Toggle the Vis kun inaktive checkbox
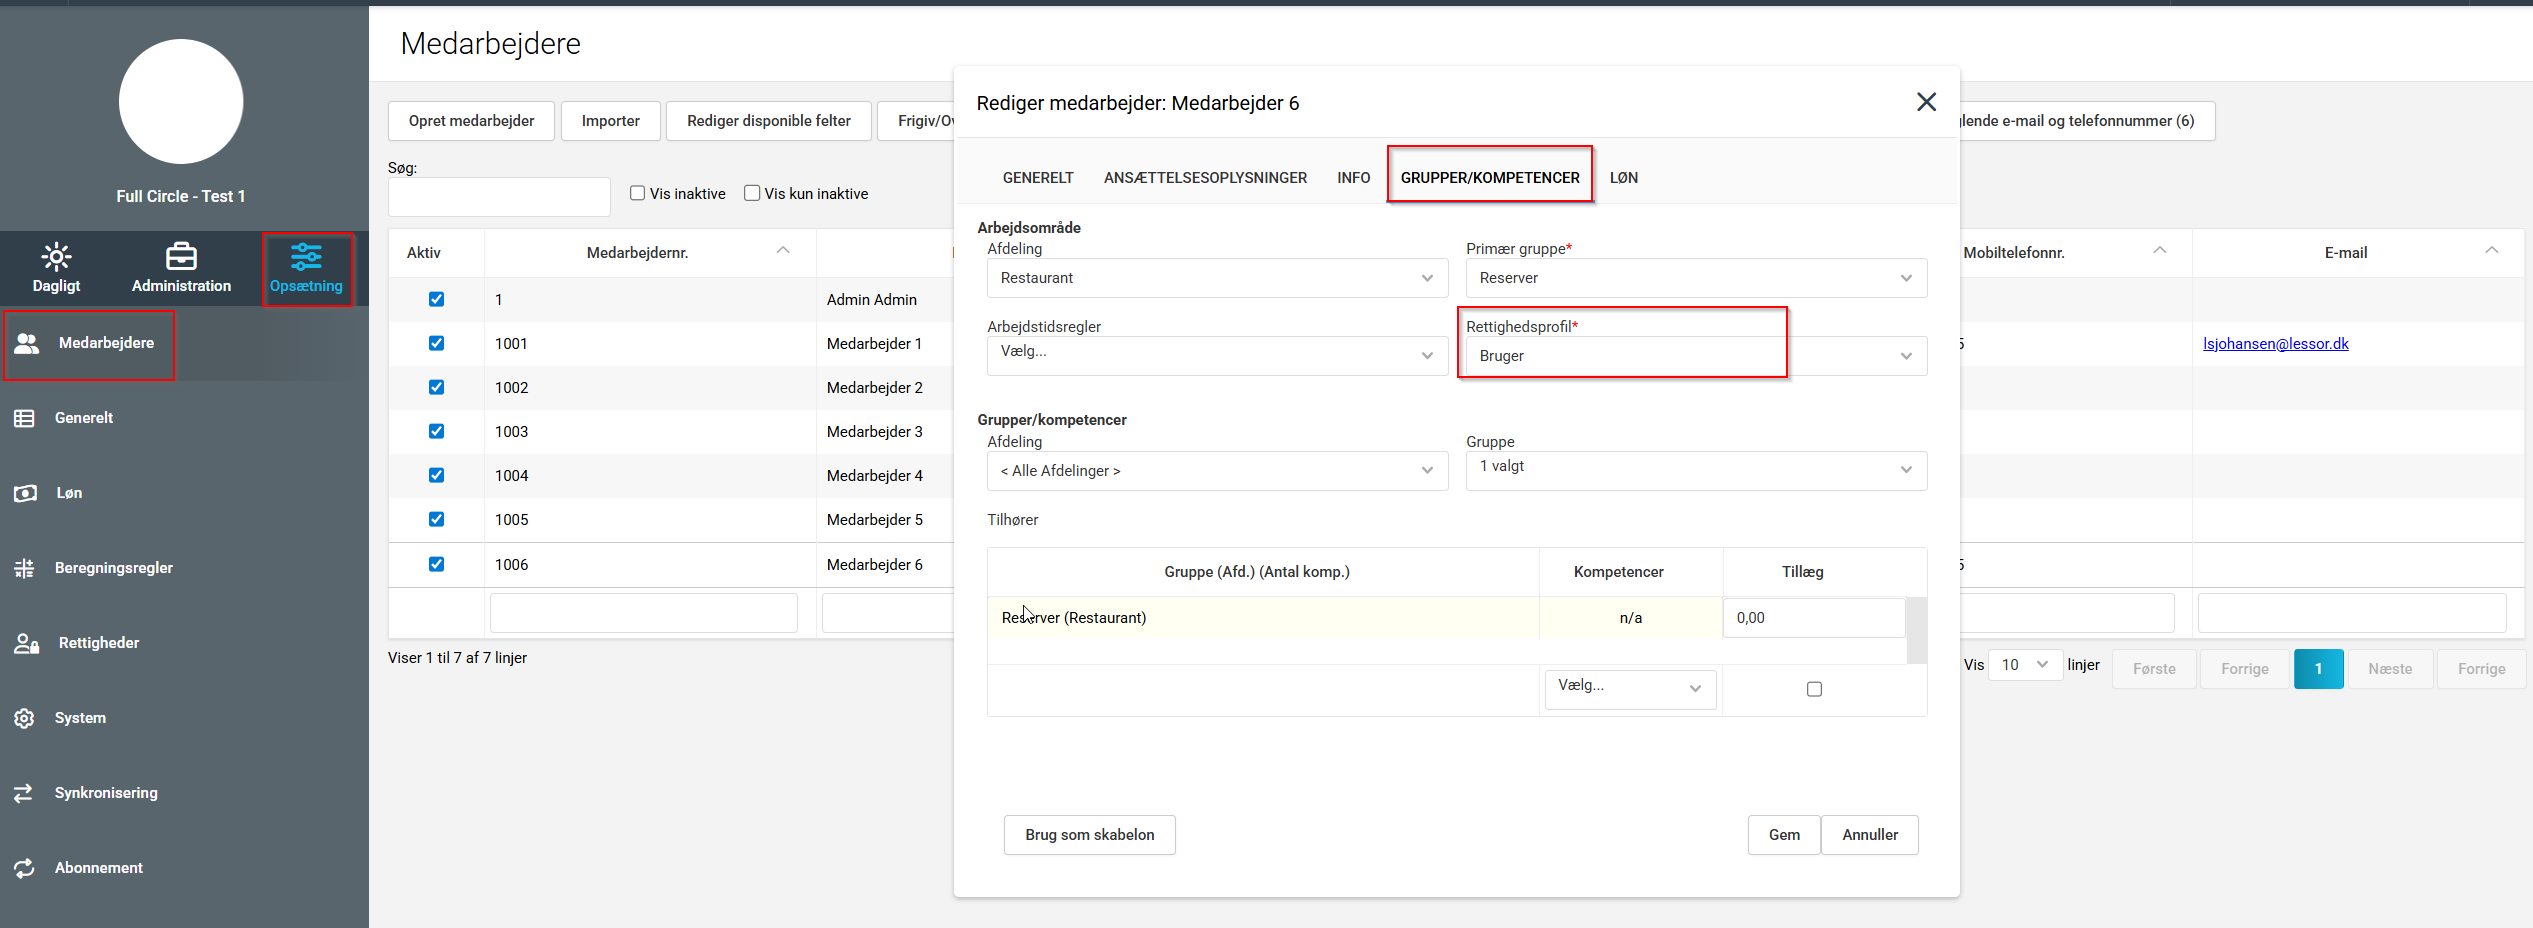This screenshot has width=2533, height=928. point(752,193)
